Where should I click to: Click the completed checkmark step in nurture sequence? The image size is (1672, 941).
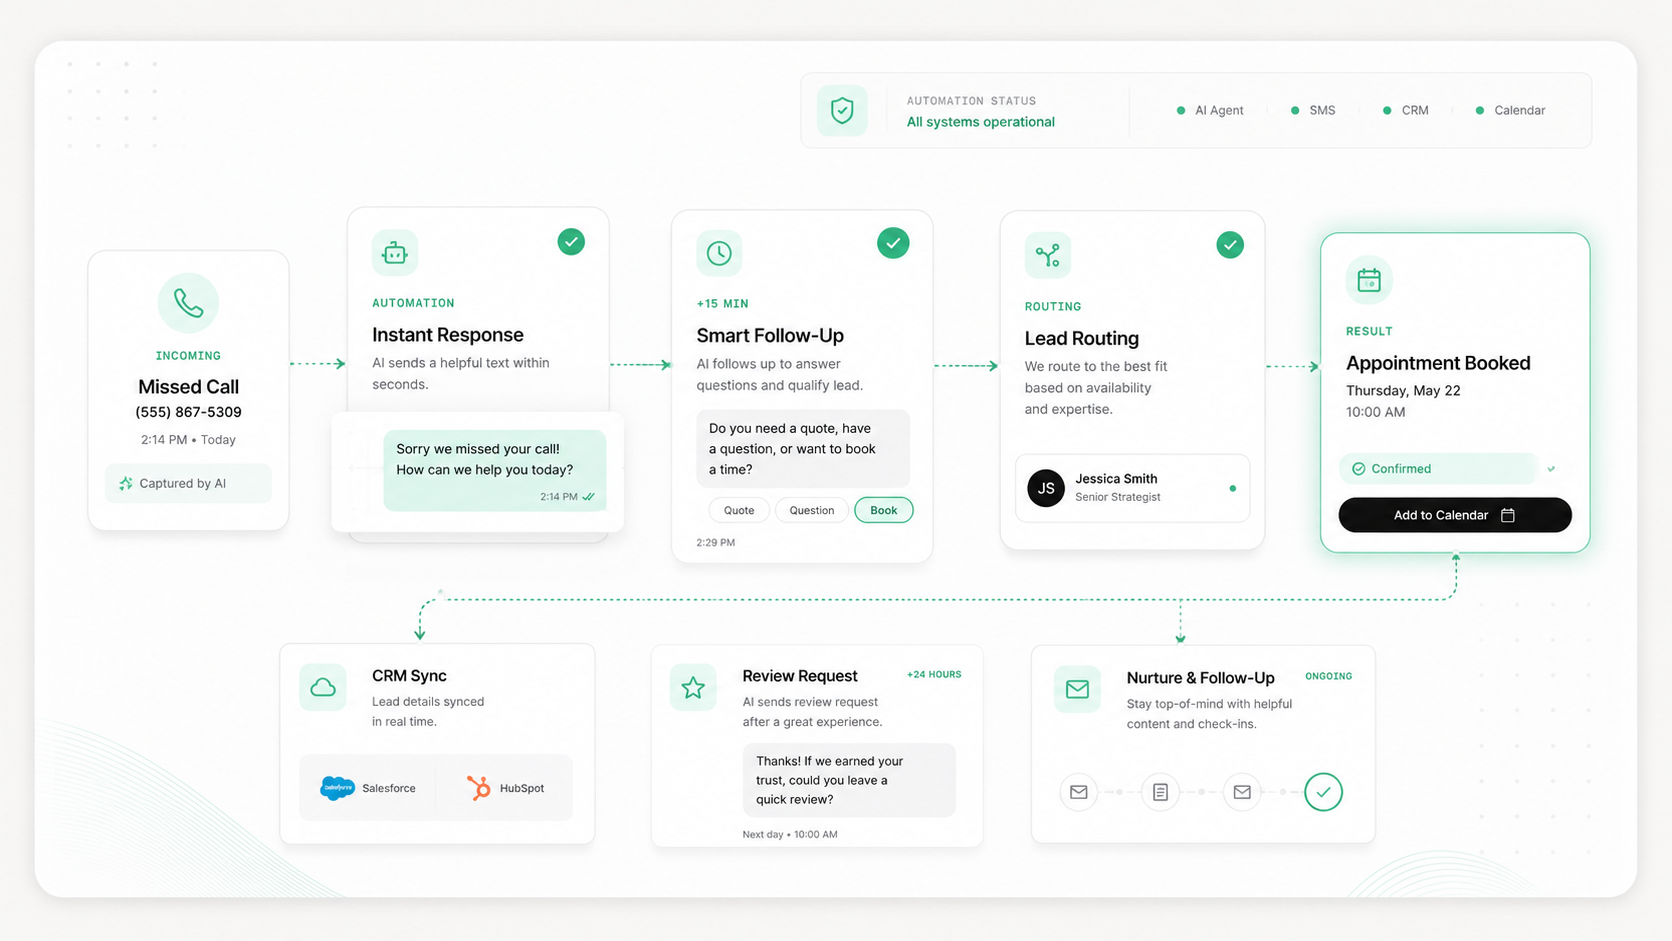1323,792
